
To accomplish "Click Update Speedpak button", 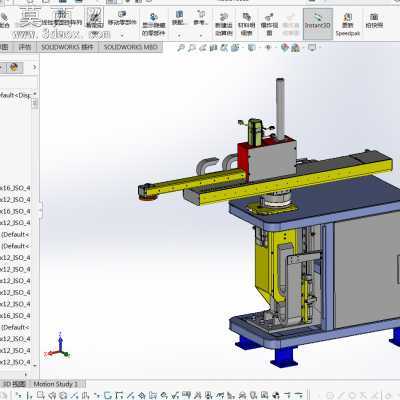I will 348,24.
